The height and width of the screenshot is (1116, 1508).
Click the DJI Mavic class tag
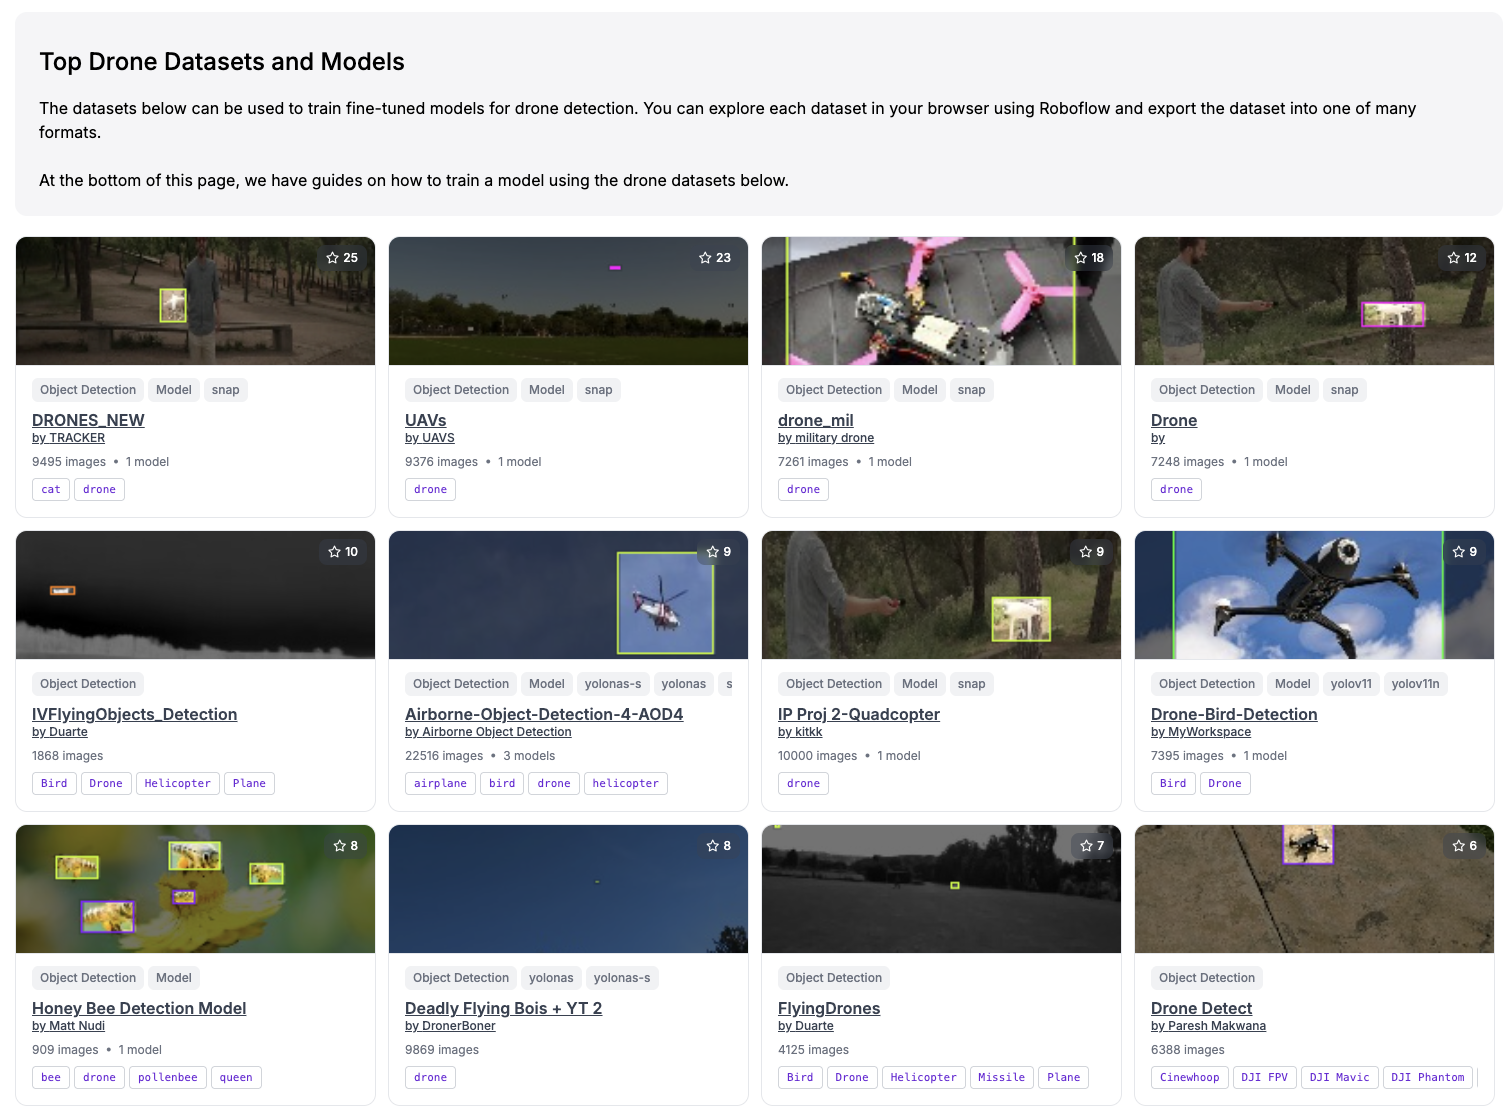point(1339,1078)
